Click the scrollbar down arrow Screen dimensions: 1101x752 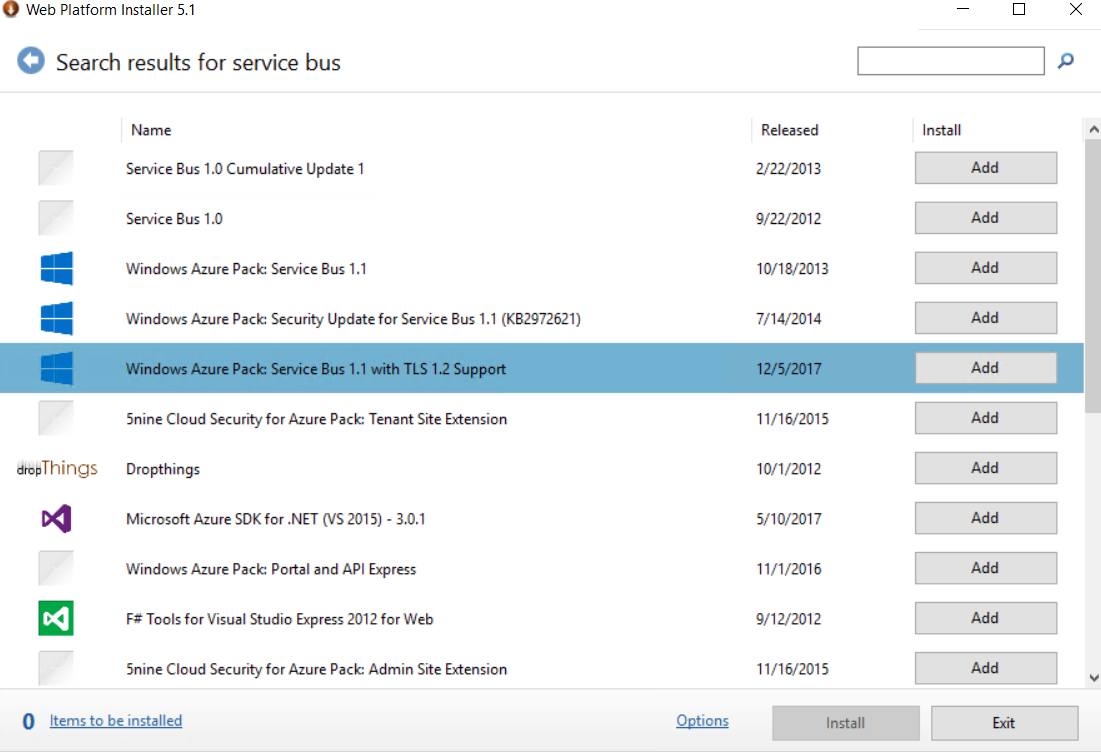[1092, 677]
